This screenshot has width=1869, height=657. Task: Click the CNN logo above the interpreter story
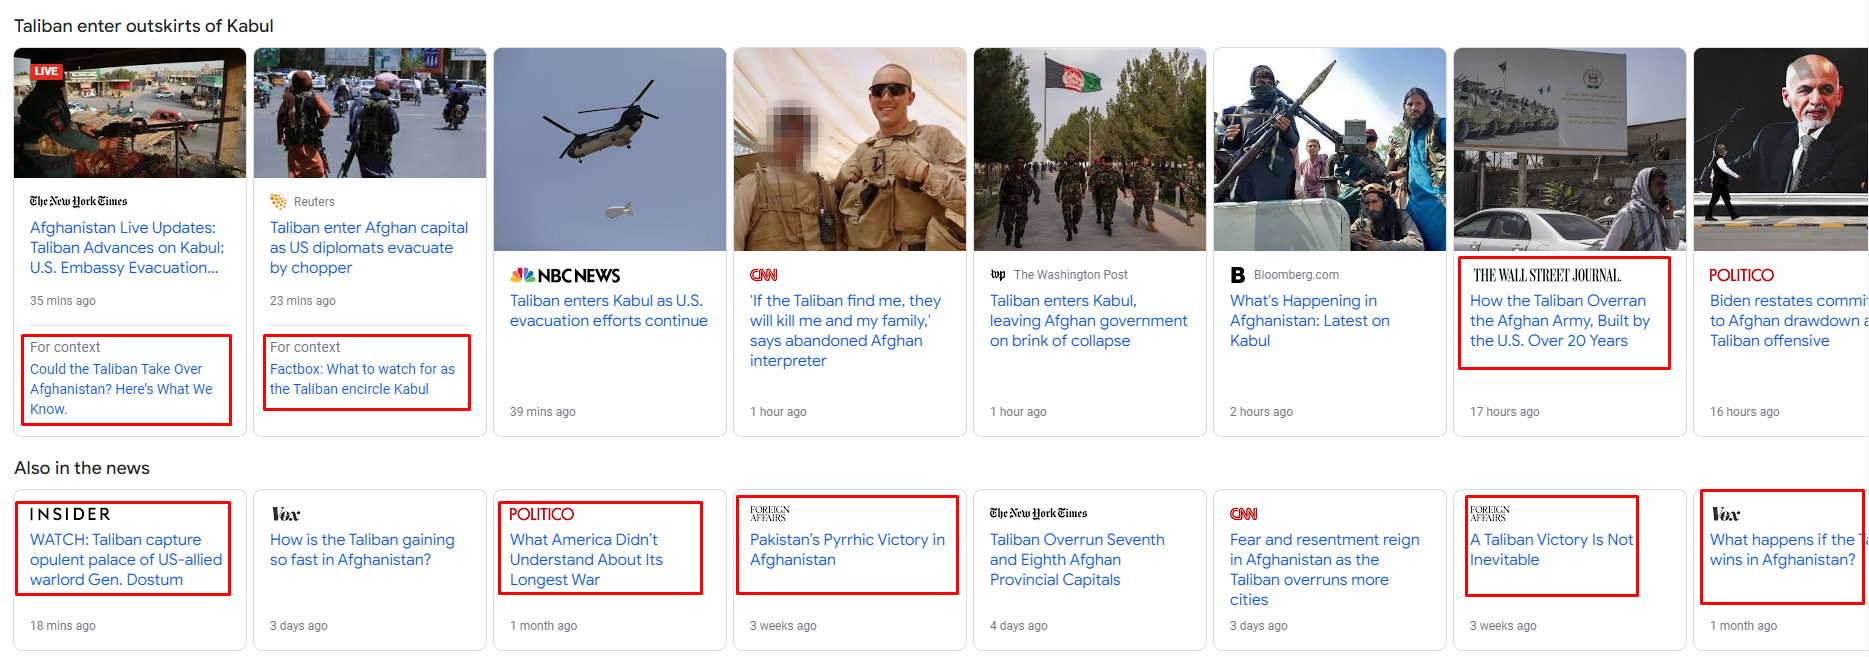pos(764,275)
